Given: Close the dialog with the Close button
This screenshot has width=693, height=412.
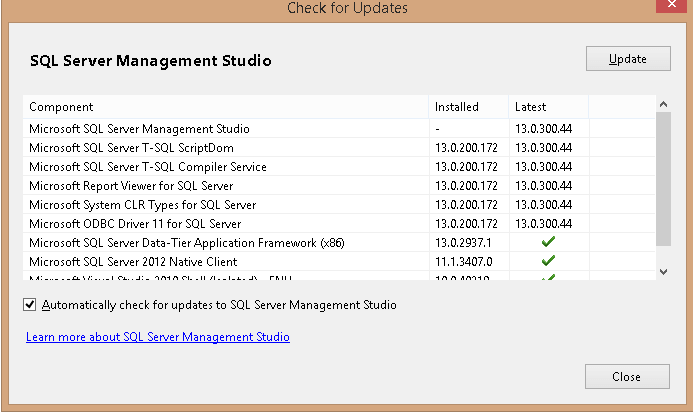Looking at the screenshot, I should point(627,377).
